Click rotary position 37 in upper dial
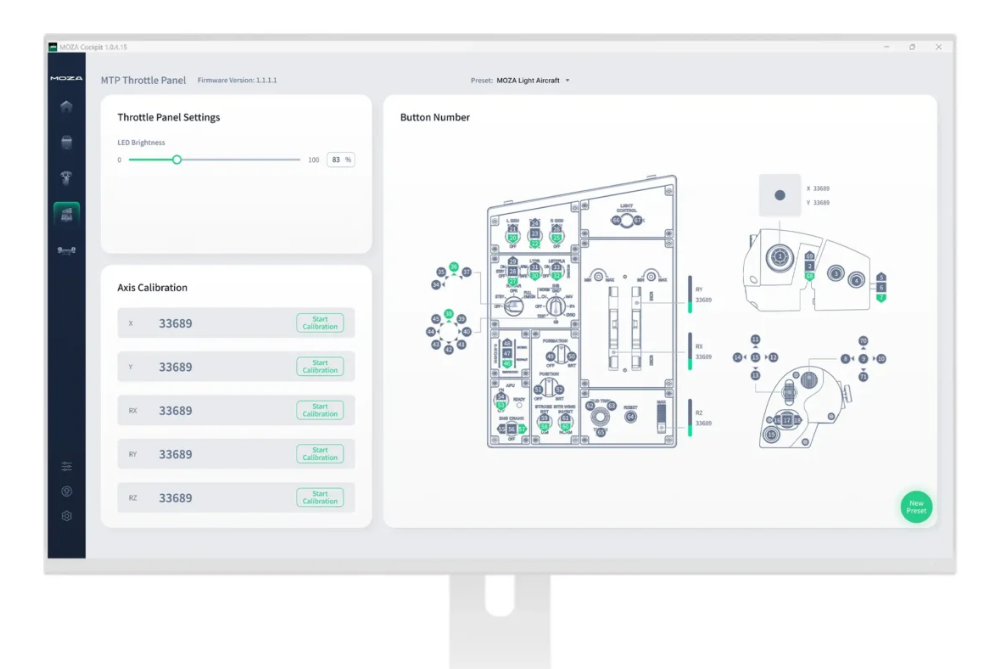 (467, 272)
